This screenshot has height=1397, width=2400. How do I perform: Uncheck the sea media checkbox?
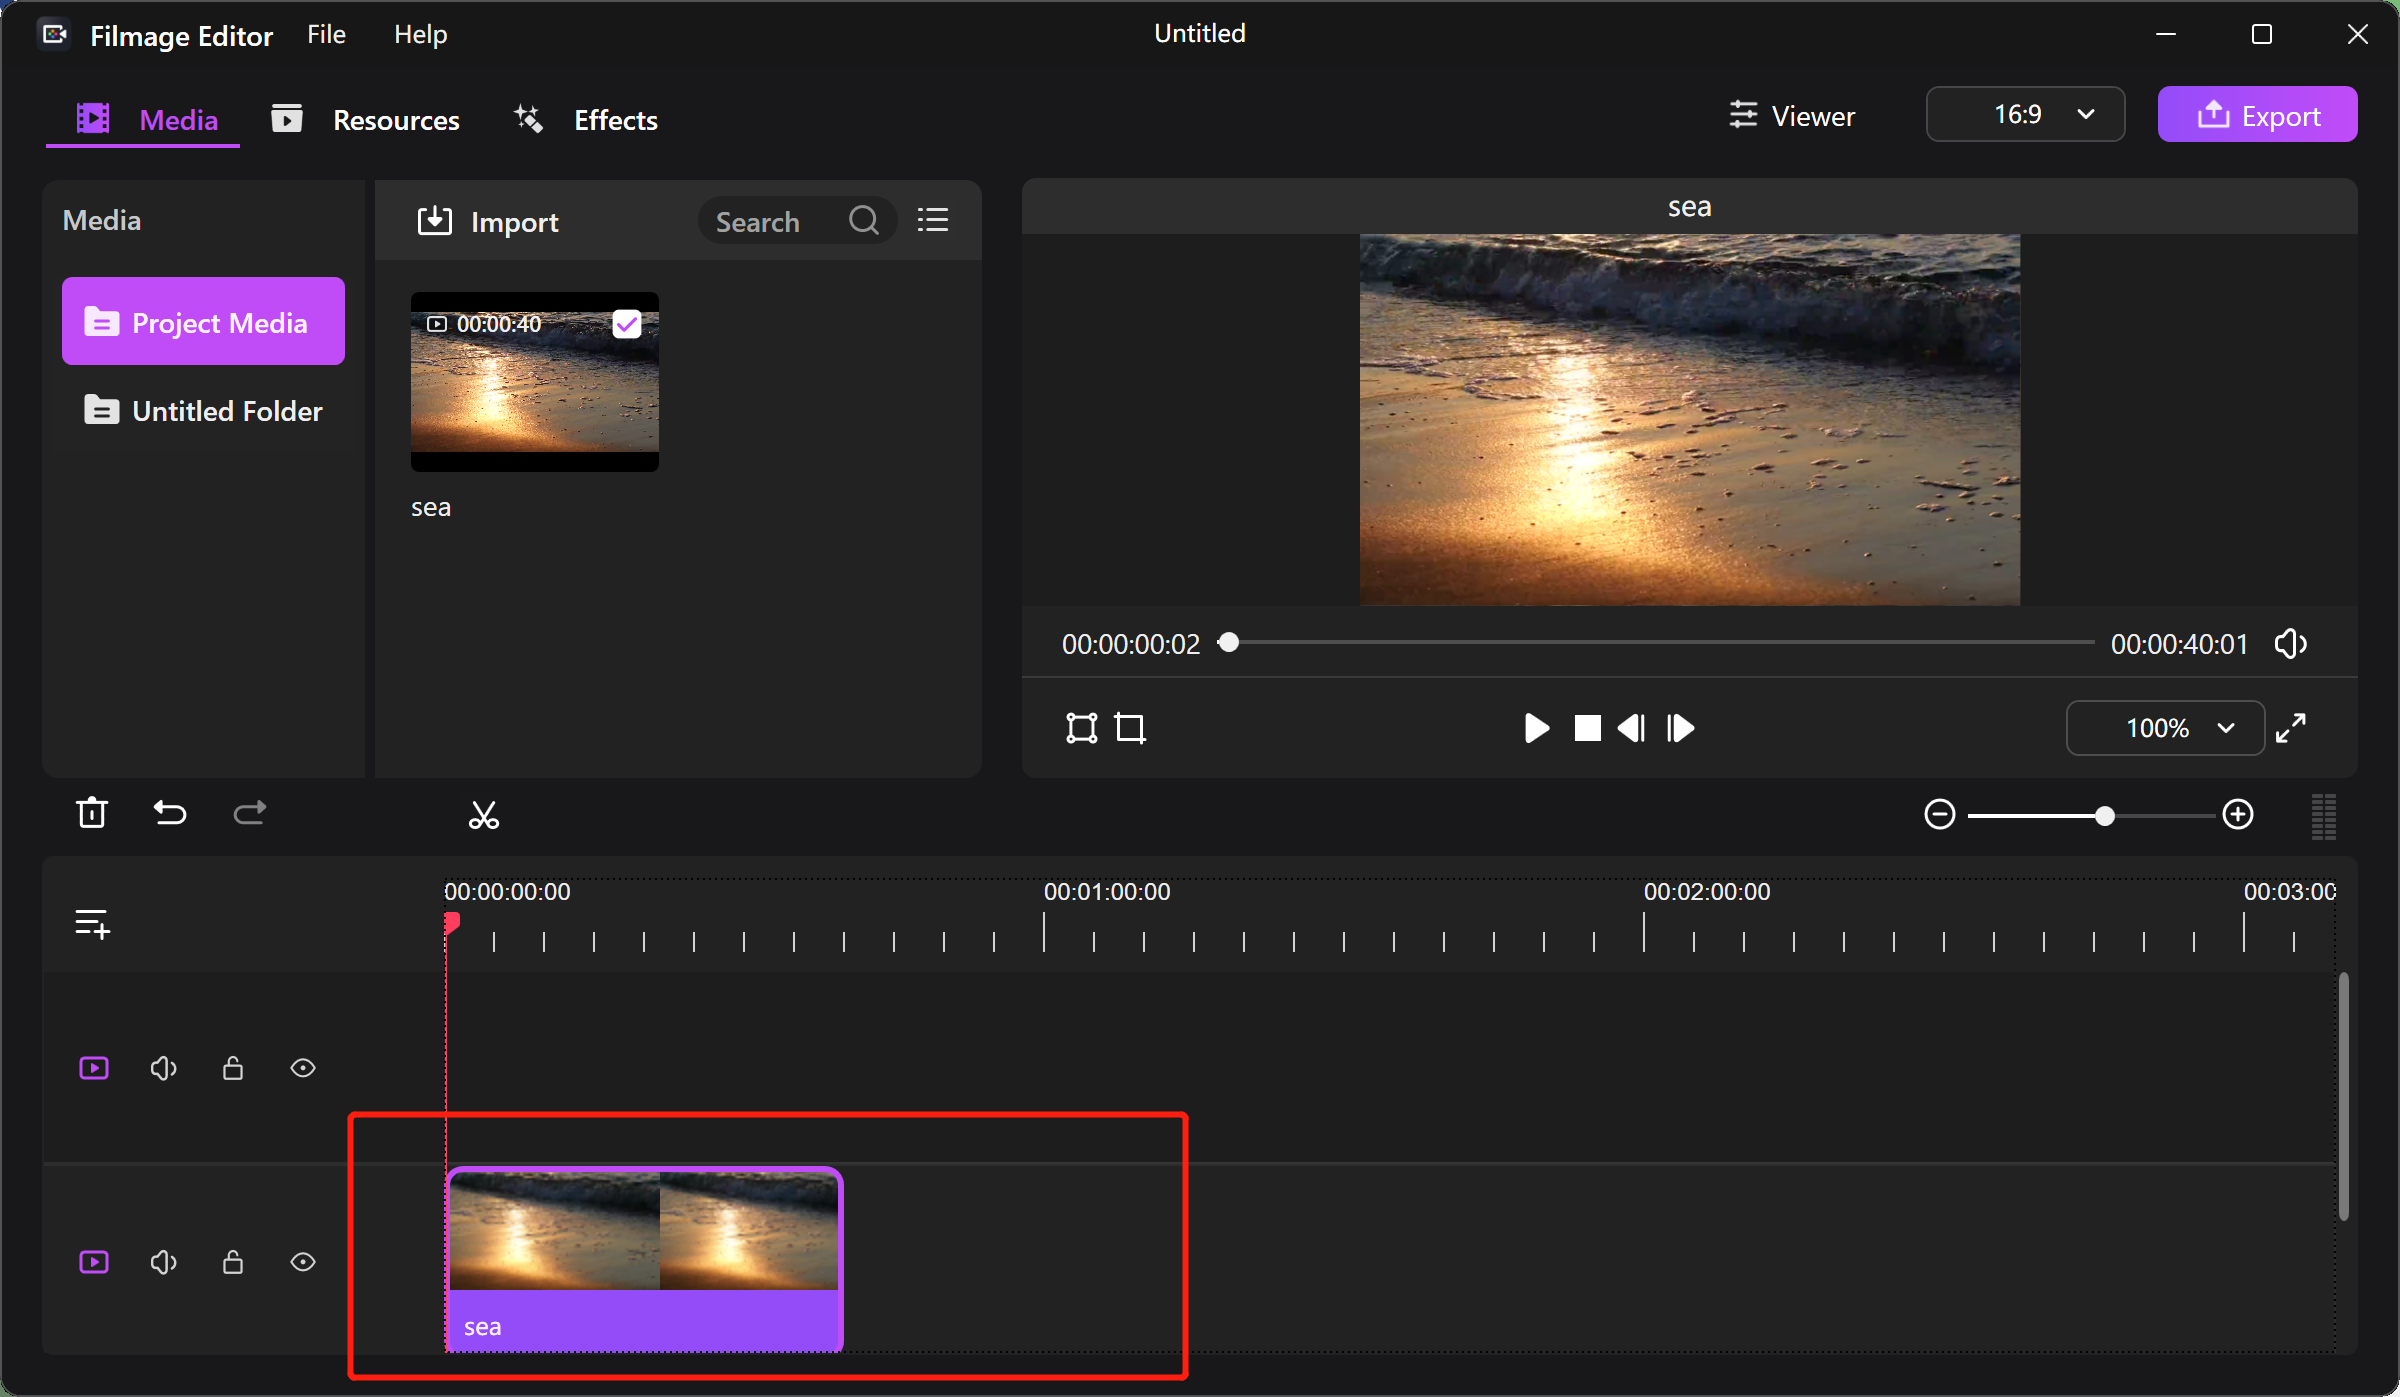pyautogui.click(x=627, y=324)
